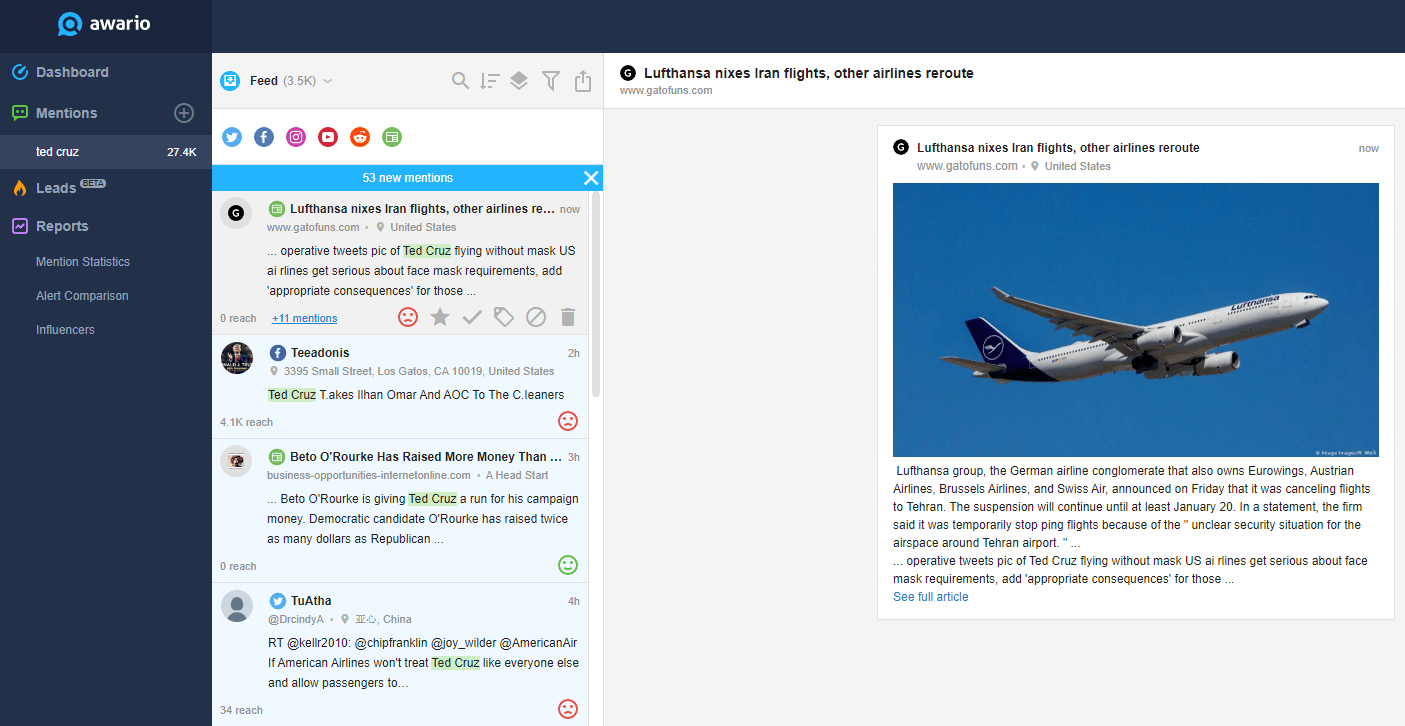Screen dimensions: 1405x726
Task: Click the feed list scrollbar
Action: (596, 295)
